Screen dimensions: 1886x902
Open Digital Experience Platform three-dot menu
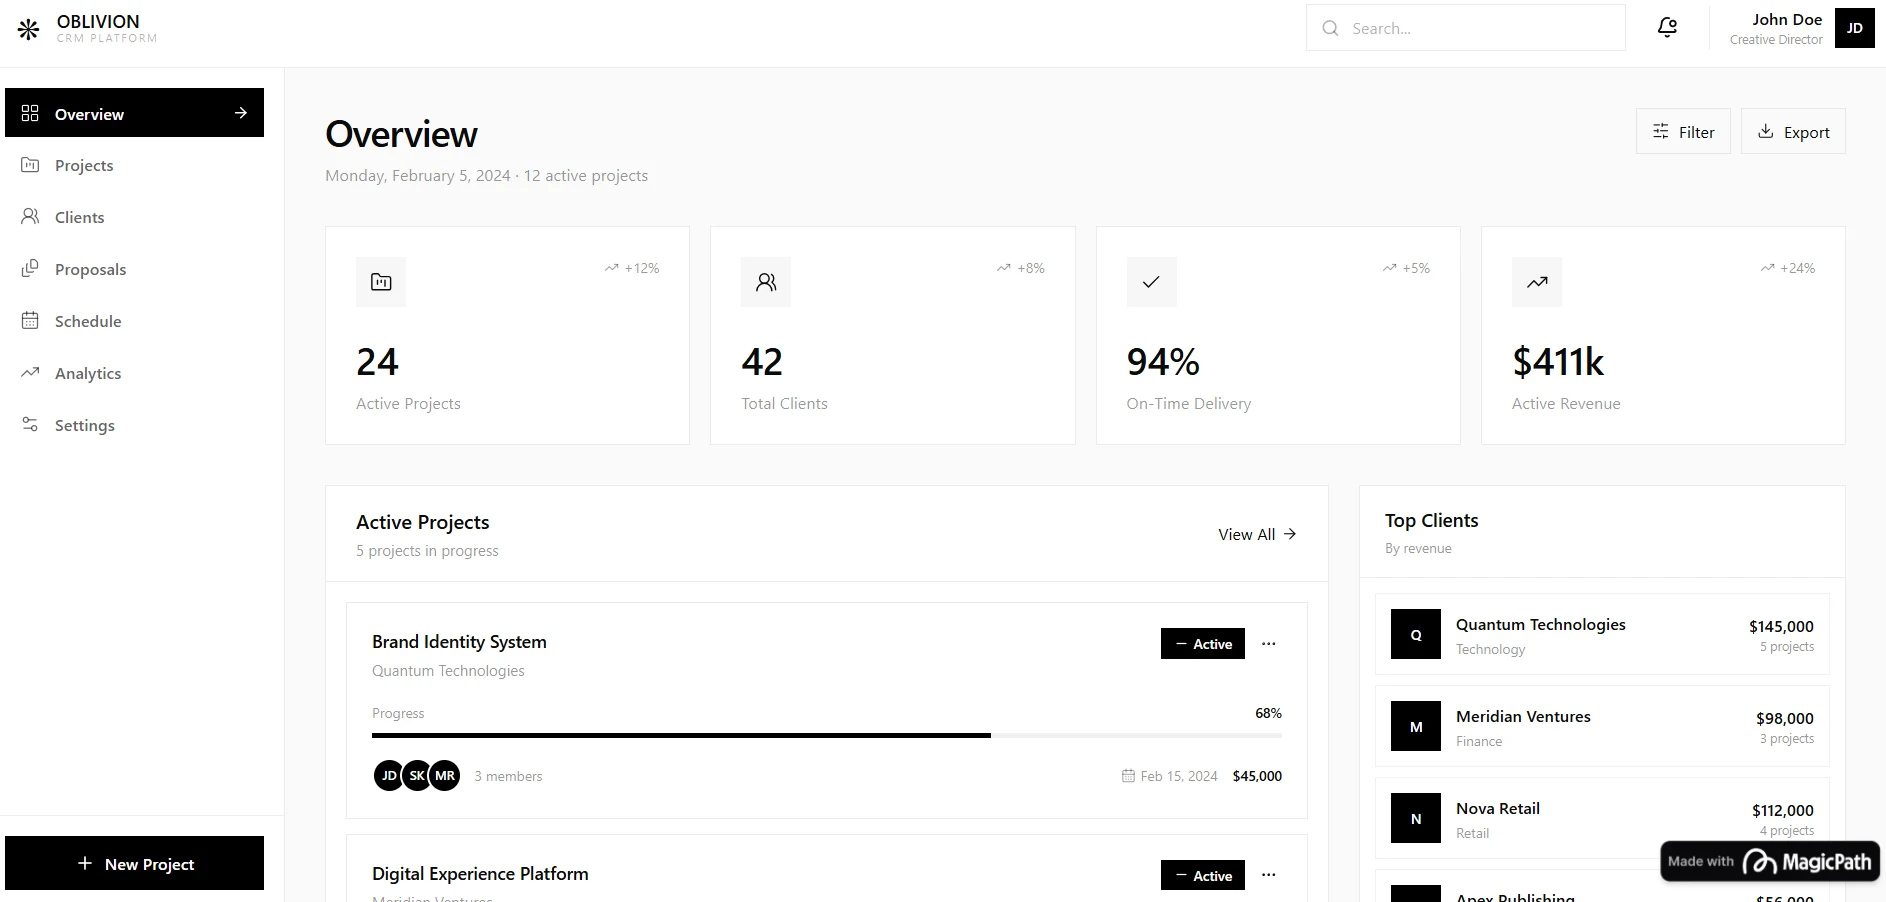coord(1269,875)
